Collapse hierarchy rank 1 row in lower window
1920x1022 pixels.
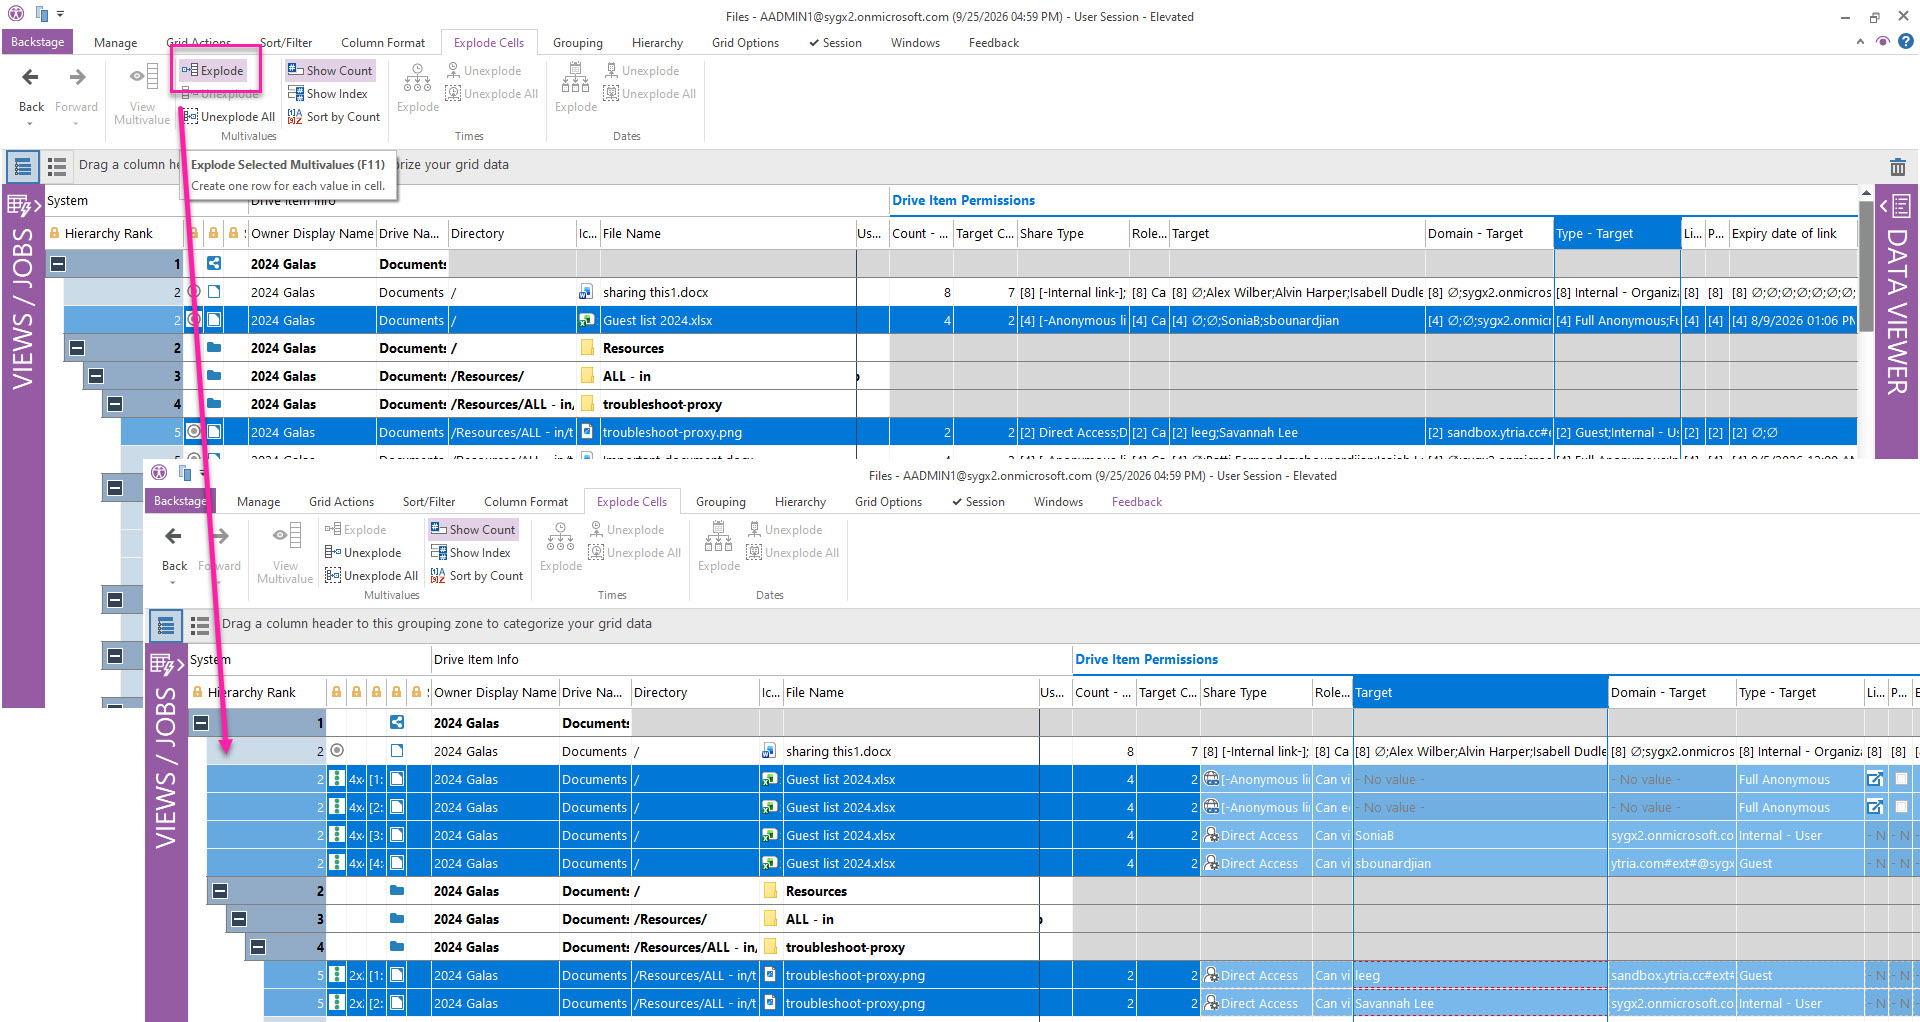point(201,723)
